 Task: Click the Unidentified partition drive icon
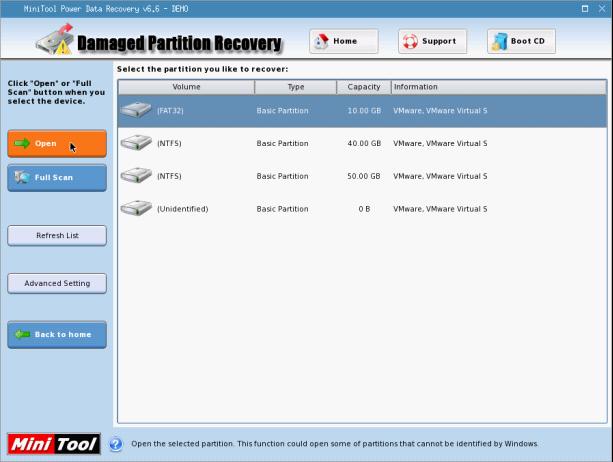(x=136, y=208)
